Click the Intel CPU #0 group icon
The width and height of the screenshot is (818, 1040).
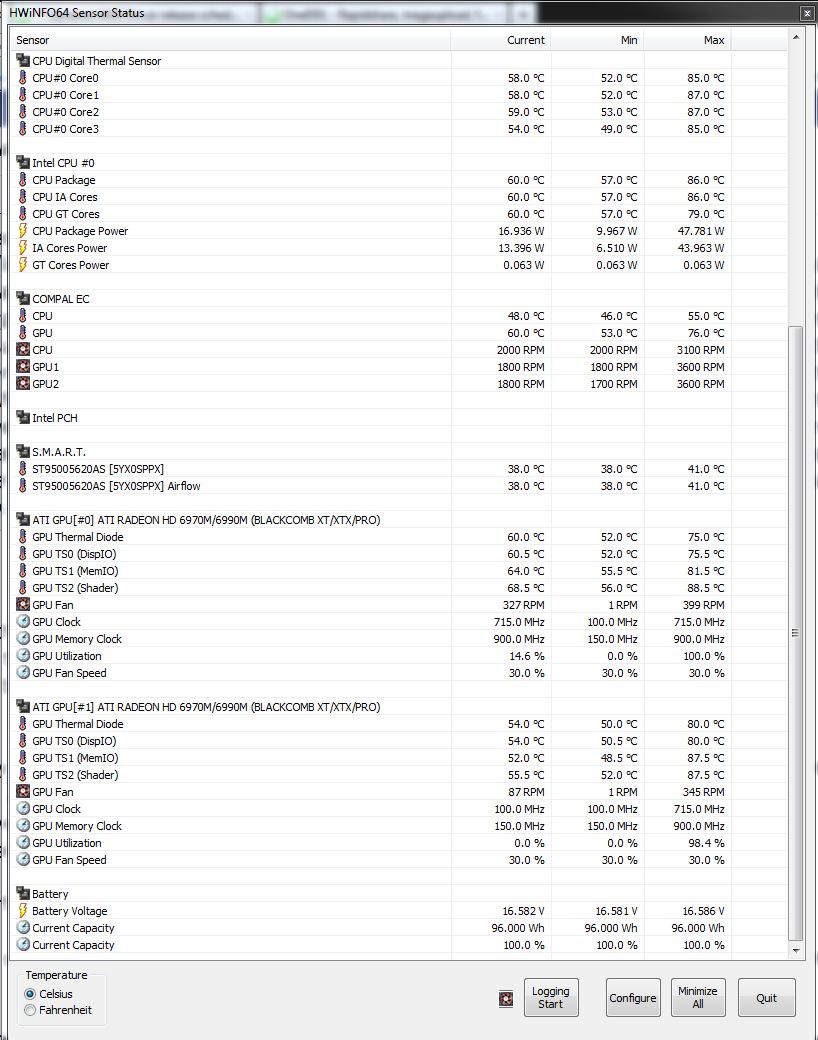[23, 162]
